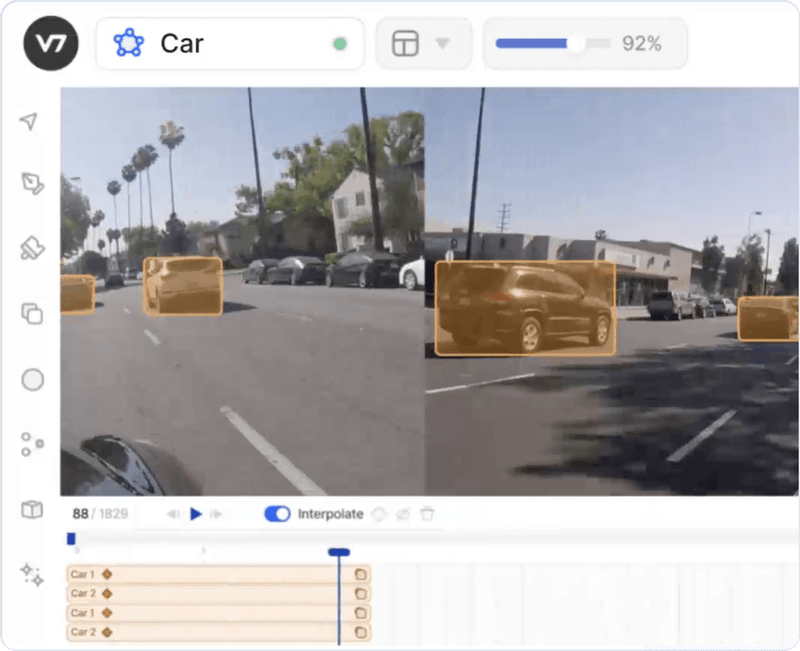Open the Car class selector dropdown

(230, 43)
